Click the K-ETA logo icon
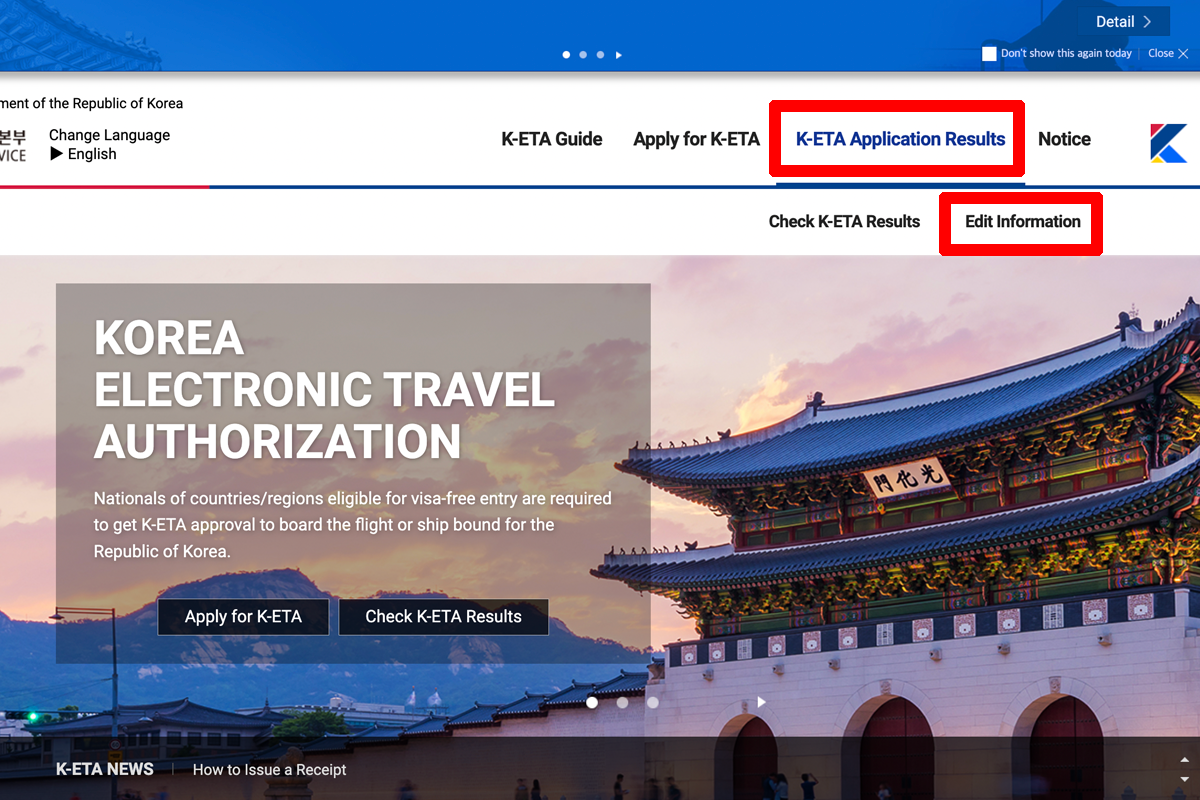 1168,143
